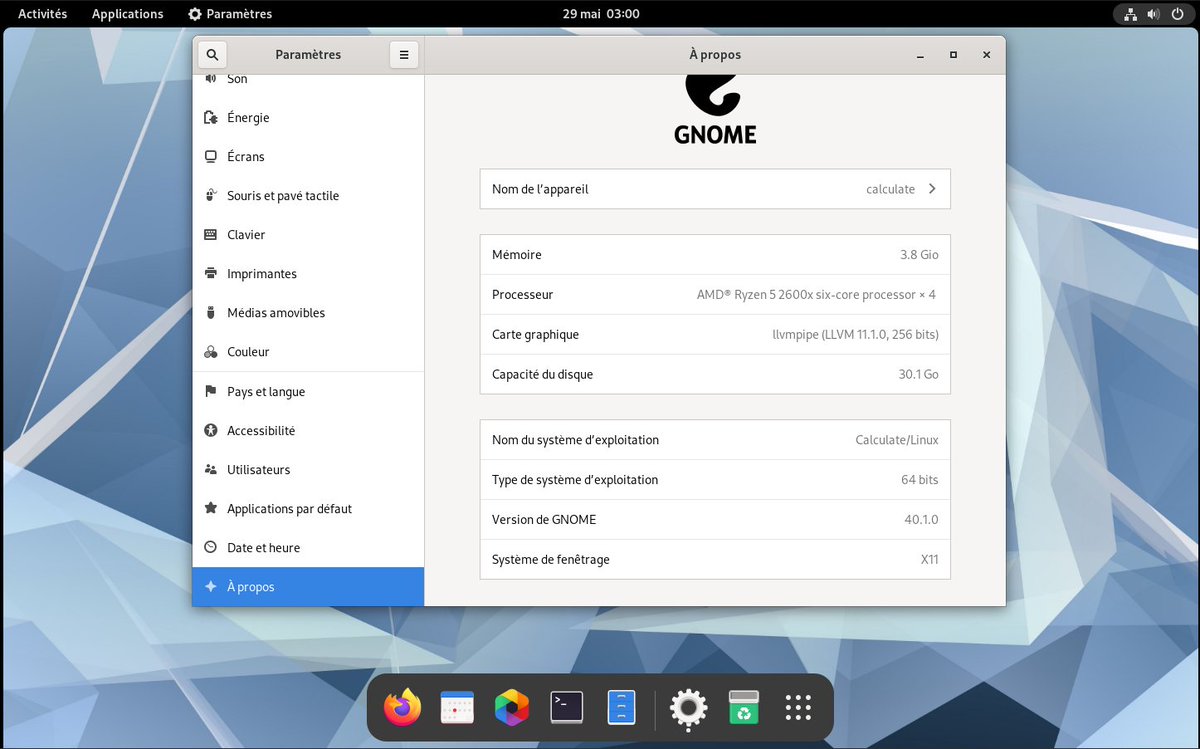The height and width of the screenshot is (749, 1200).
Task: Minimize the Paramètres window
Action: pos(920,55)
